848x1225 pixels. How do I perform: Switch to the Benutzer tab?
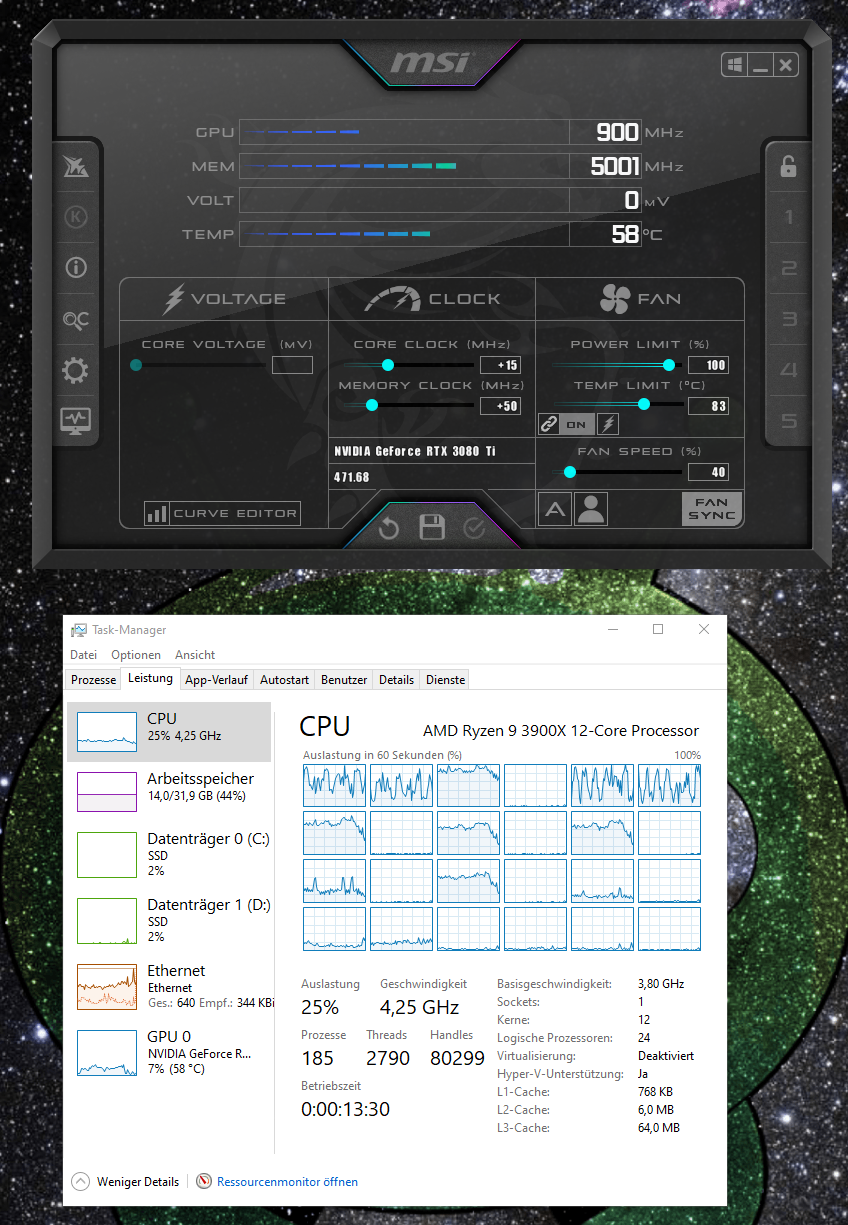(x=344, y=680)
